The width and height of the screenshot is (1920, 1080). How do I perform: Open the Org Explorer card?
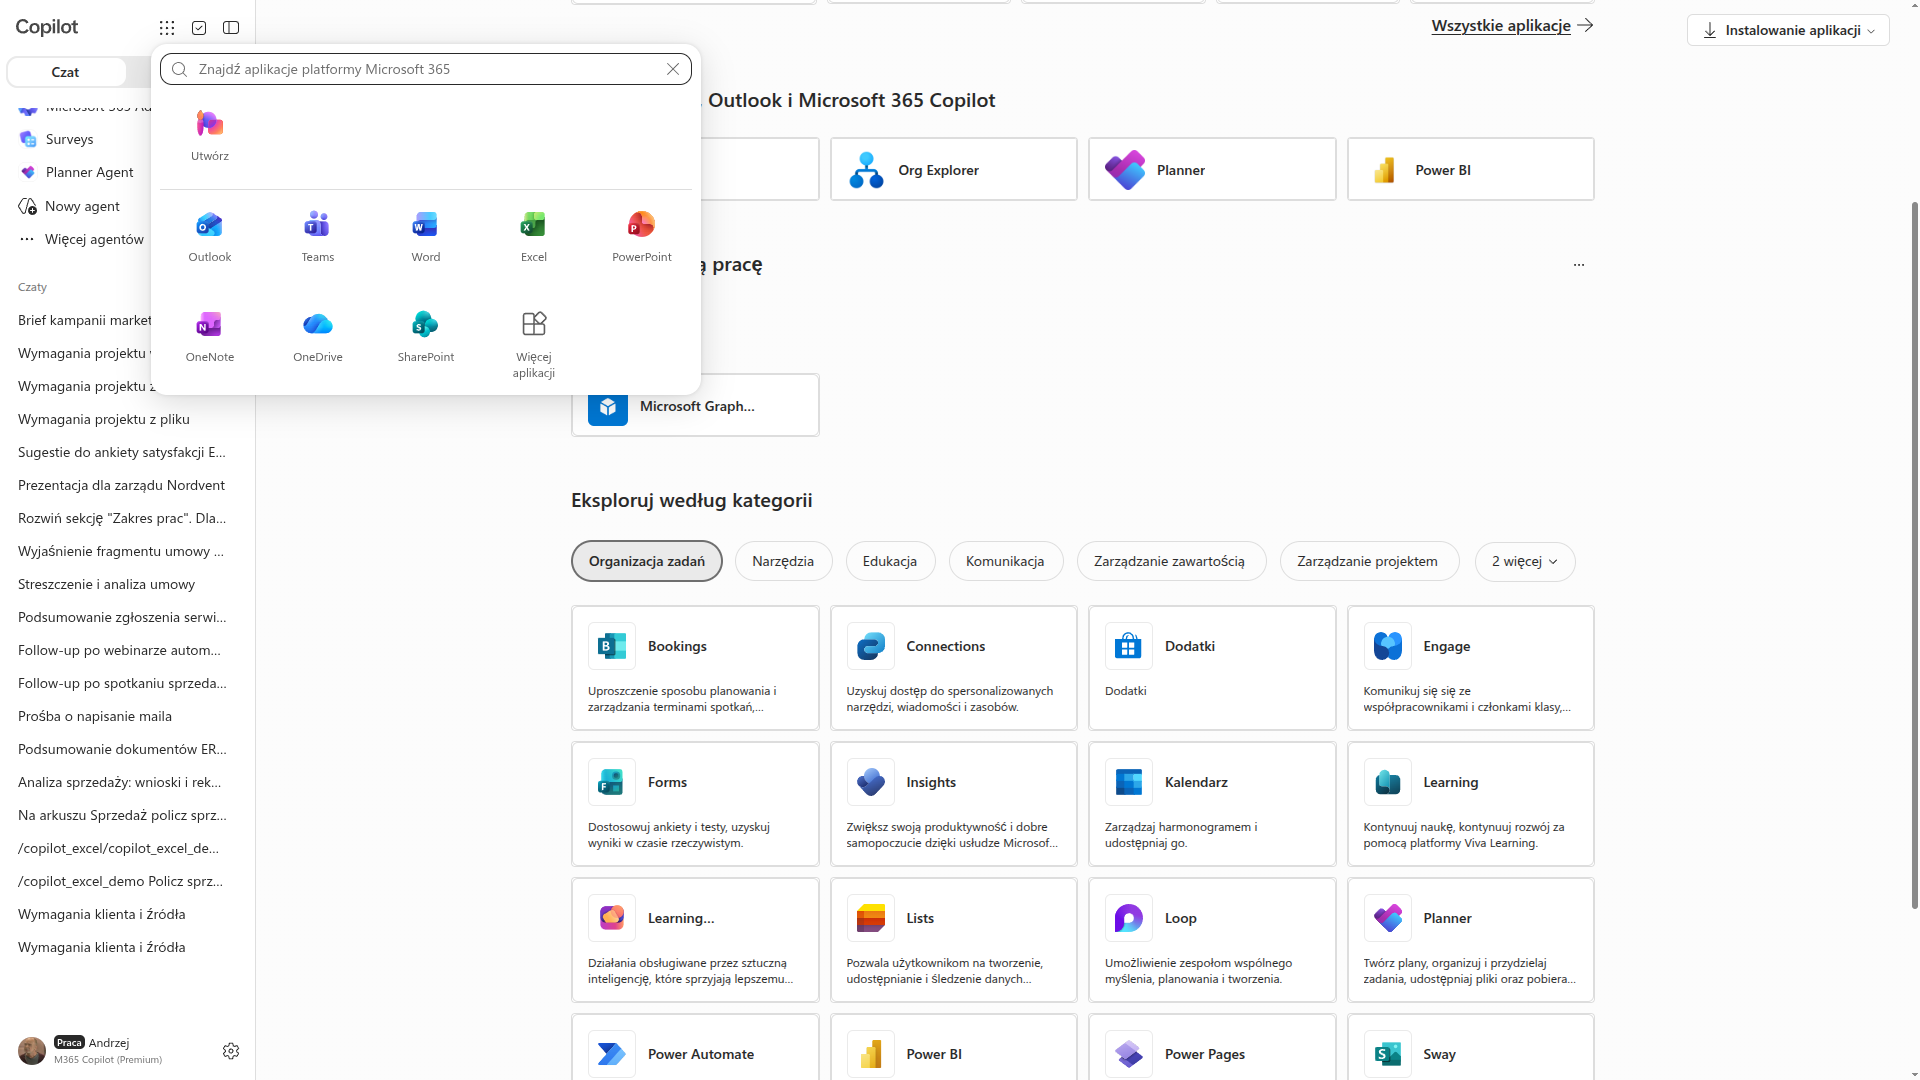click(954, 170)
